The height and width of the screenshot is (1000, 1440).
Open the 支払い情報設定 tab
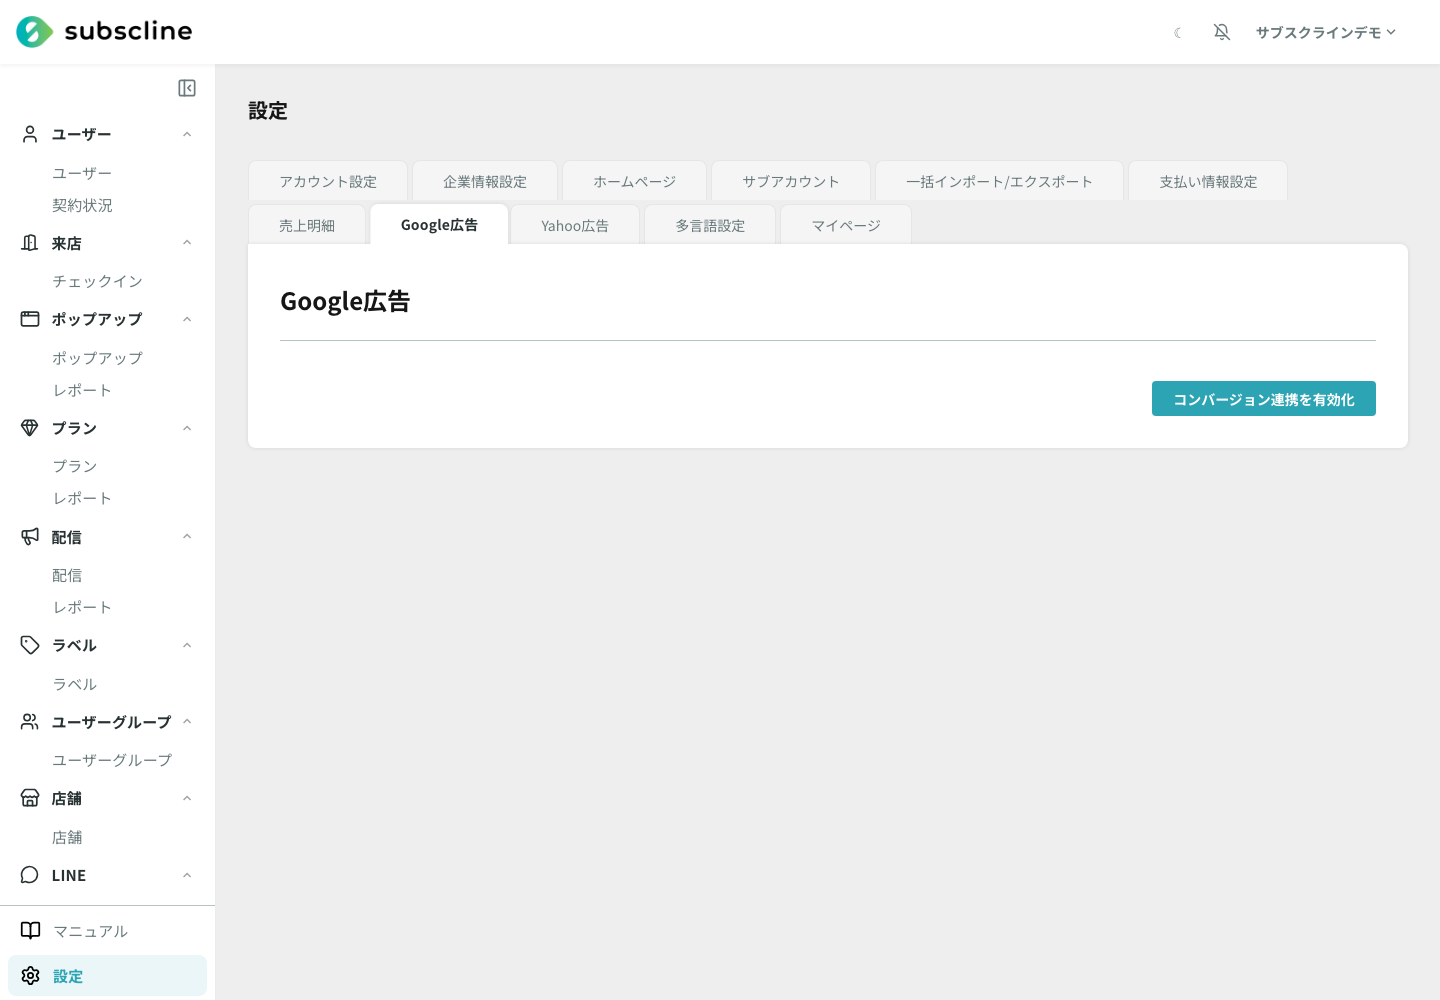(1208, 181)
